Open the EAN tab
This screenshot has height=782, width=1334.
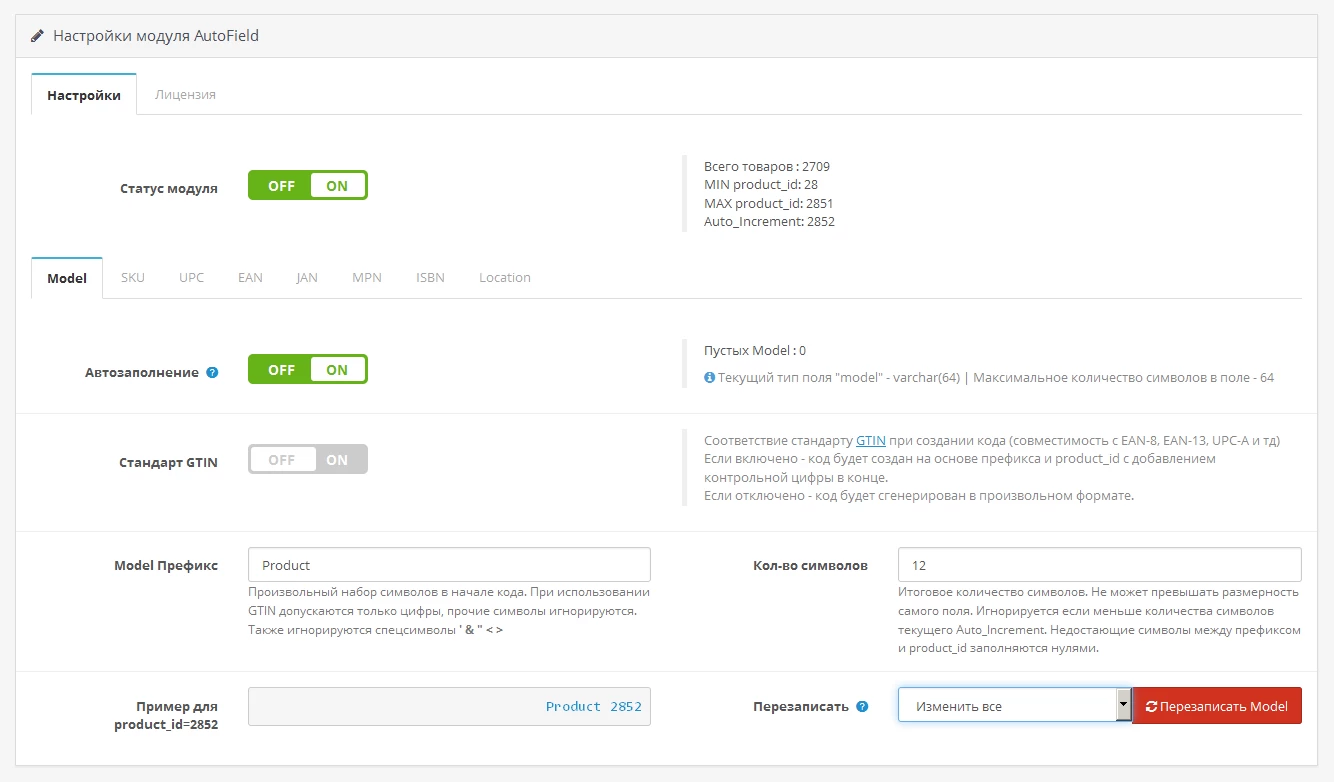250,277
